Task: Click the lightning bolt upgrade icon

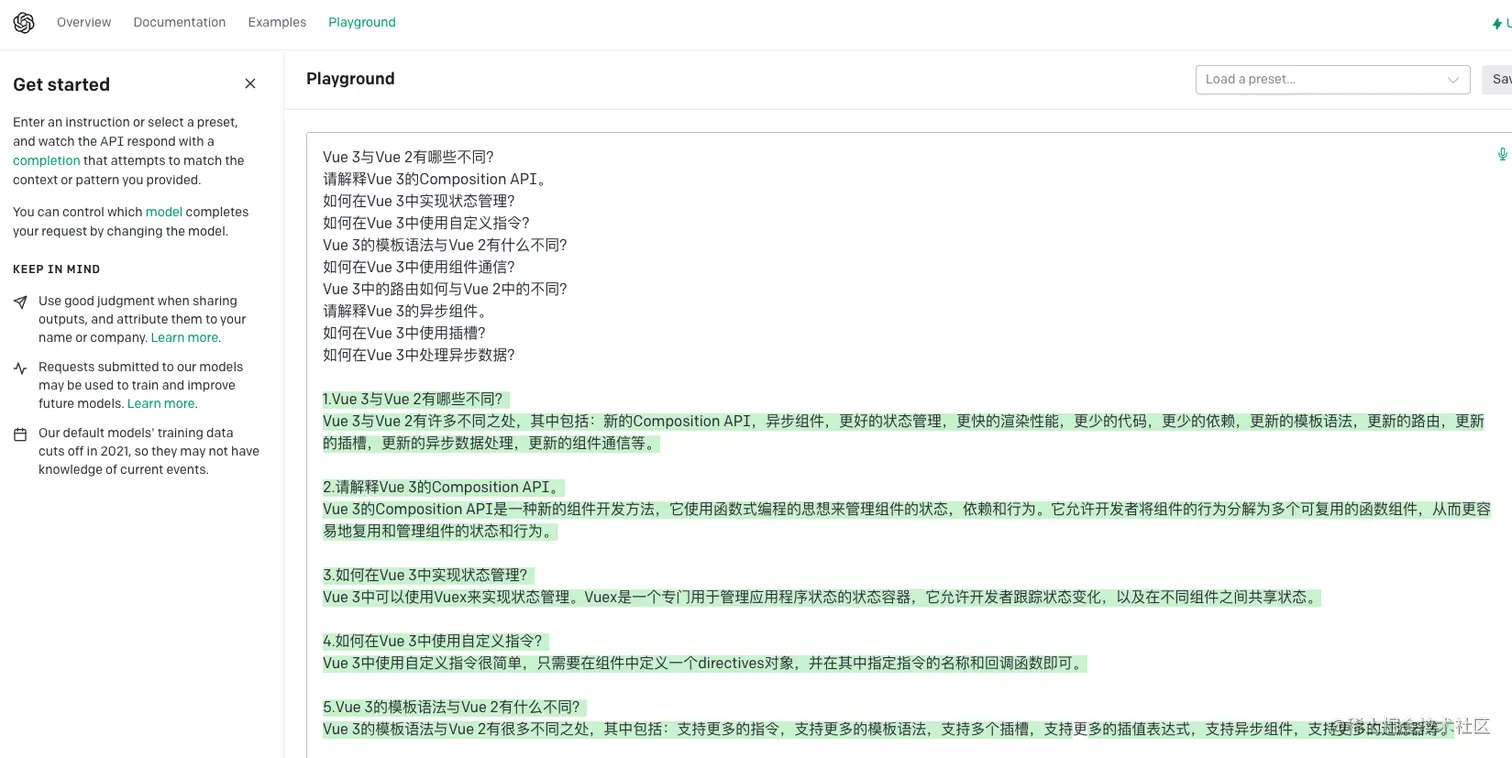Action: click(x=1497, y=22)
